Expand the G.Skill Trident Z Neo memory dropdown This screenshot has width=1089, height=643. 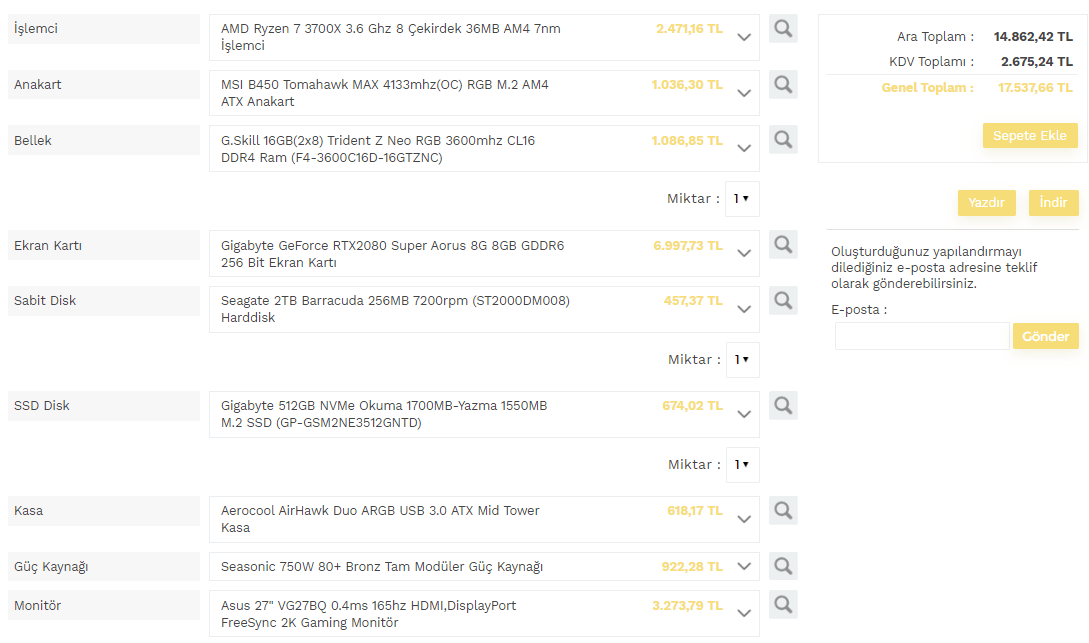[484, 149]
